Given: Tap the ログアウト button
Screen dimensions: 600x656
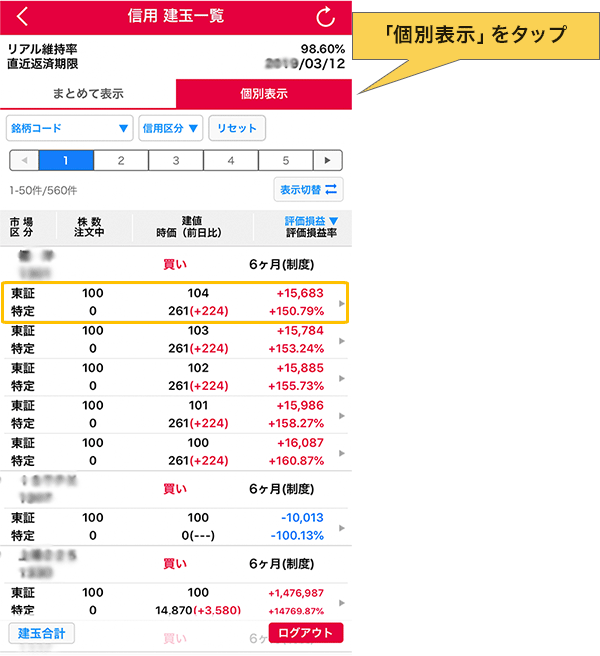Looking at the screenshot, I should click(x=305, y=633).
